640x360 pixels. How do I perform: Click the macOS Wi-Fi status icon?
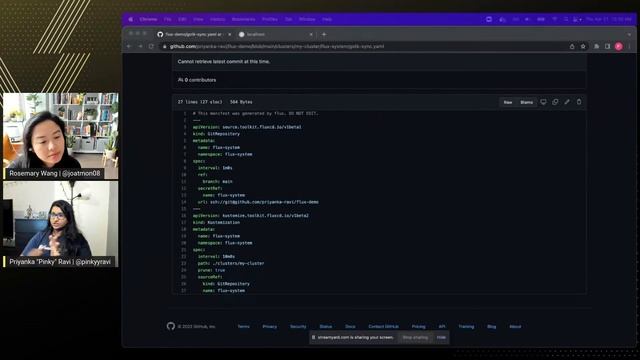pos(554,19)
